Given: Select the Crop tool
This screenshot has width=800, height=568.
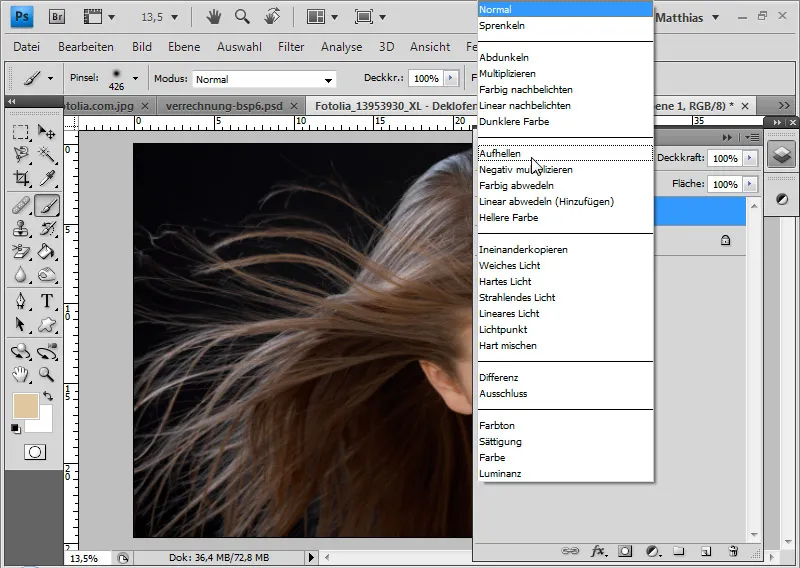Looking at the screenshot, I should tap(20, 178).
